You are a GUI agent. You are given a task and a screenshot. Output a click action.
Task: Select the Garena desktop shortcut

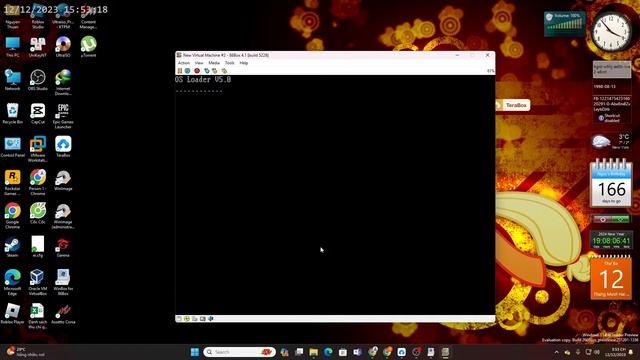[63, 247]
